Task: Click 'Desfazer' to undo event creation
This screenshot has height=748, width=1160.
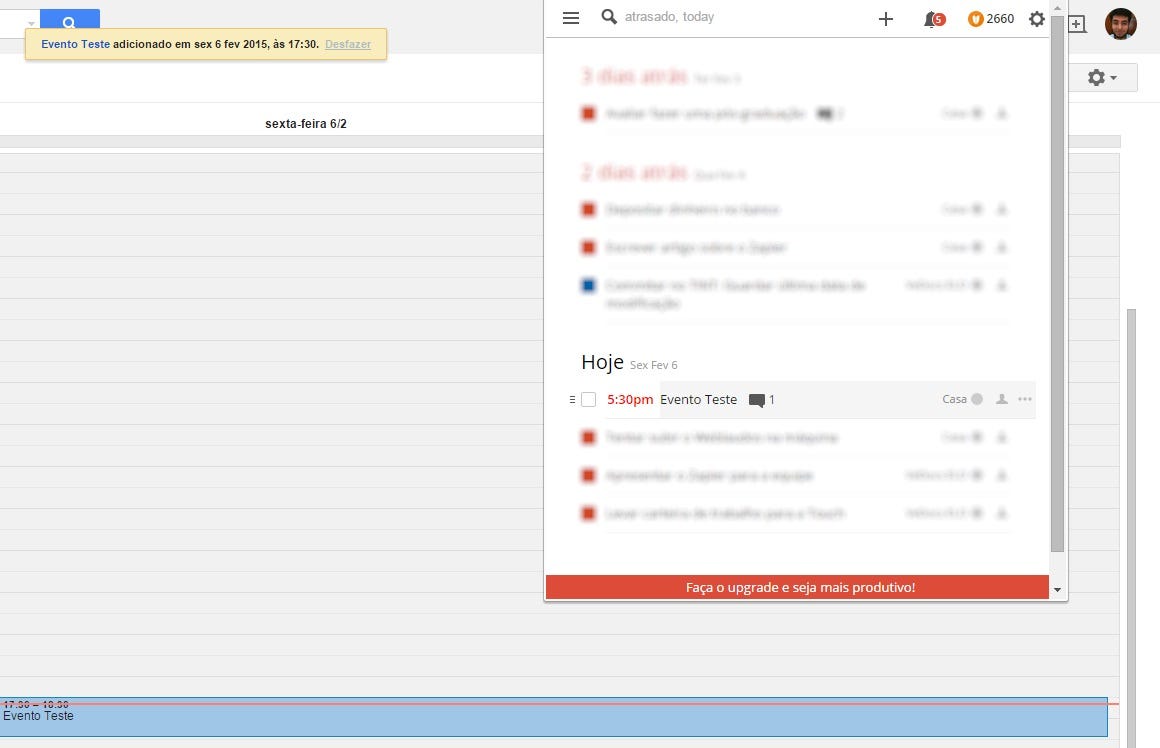Action: pos(348,44)
